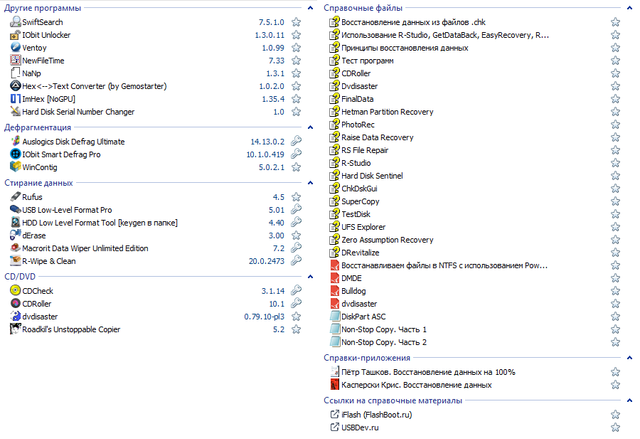Open Hetman Partition Recovery help file

point(387,111)
